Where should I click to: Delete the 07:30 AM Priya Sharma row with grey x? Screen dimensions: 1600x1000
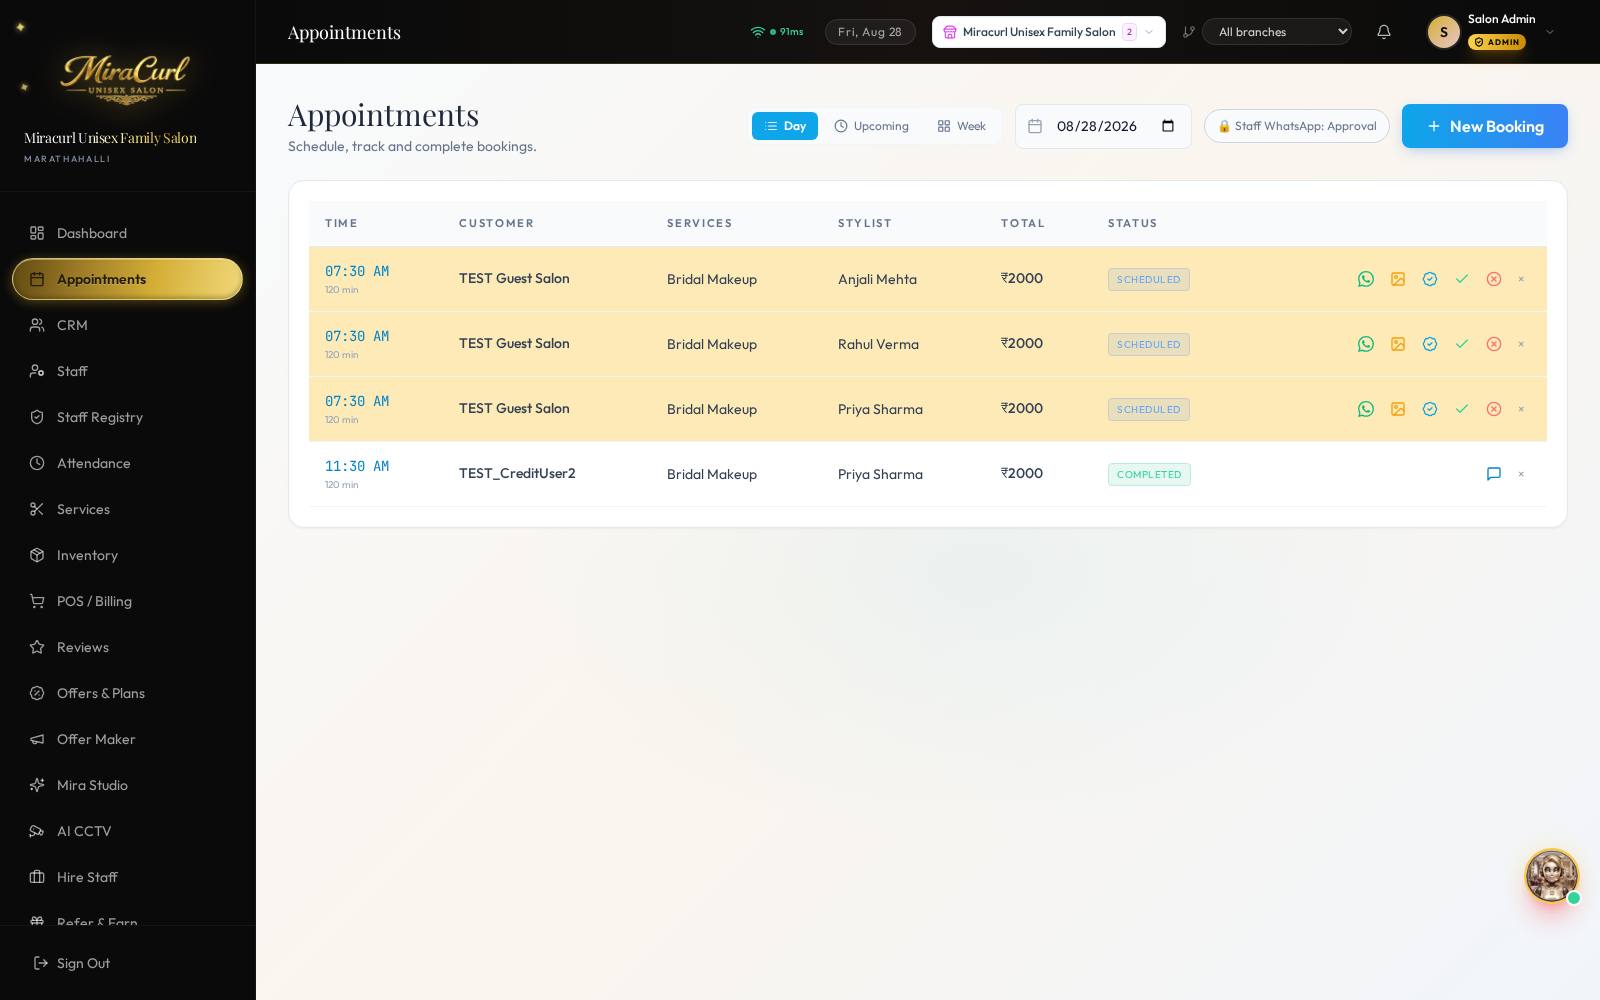[1521, 409]
